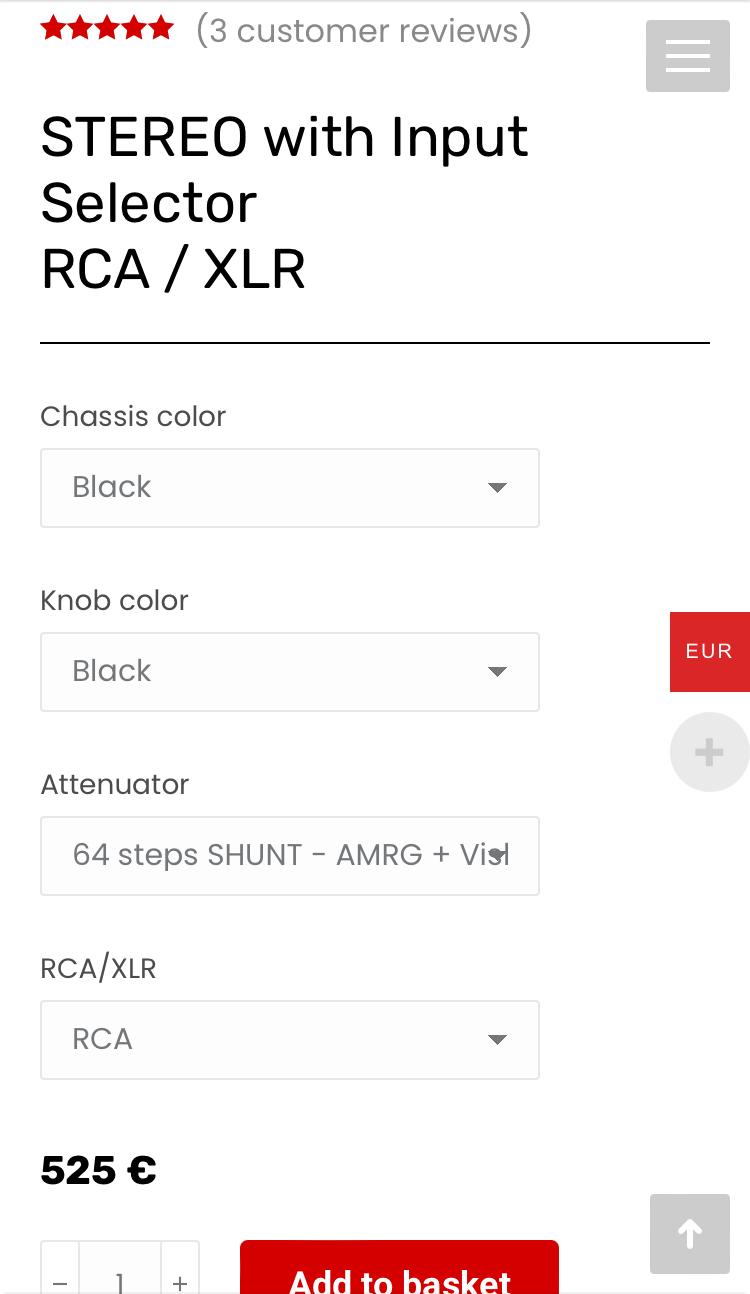Click the product title STEREO with Input Selector
The width and height of the screenshot is (750, 1294).
pyautogui.click(x=284, y=170)
